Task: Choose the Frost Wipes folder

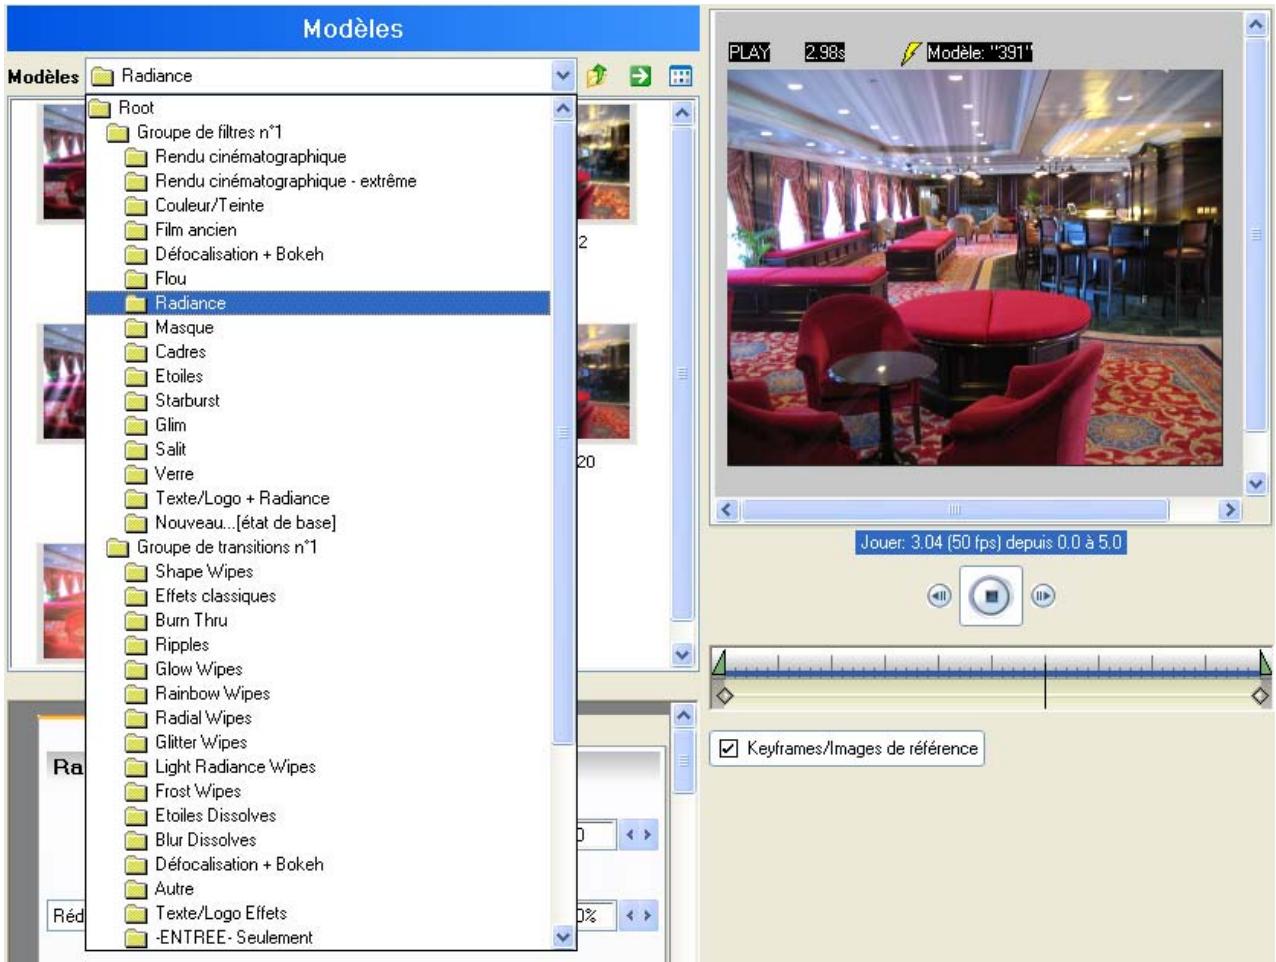Action: (x=183, y=791)
